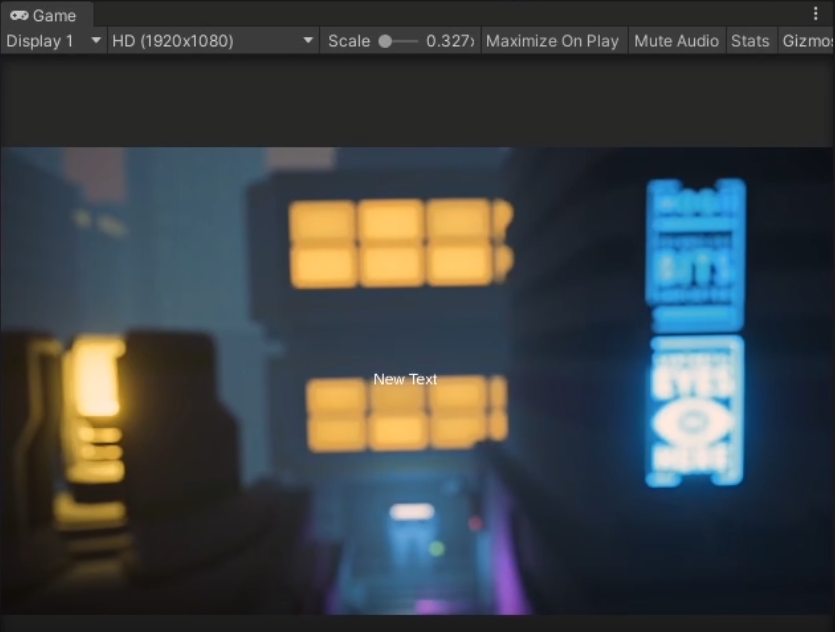Adjust the Scale slider

coord(397,41)
